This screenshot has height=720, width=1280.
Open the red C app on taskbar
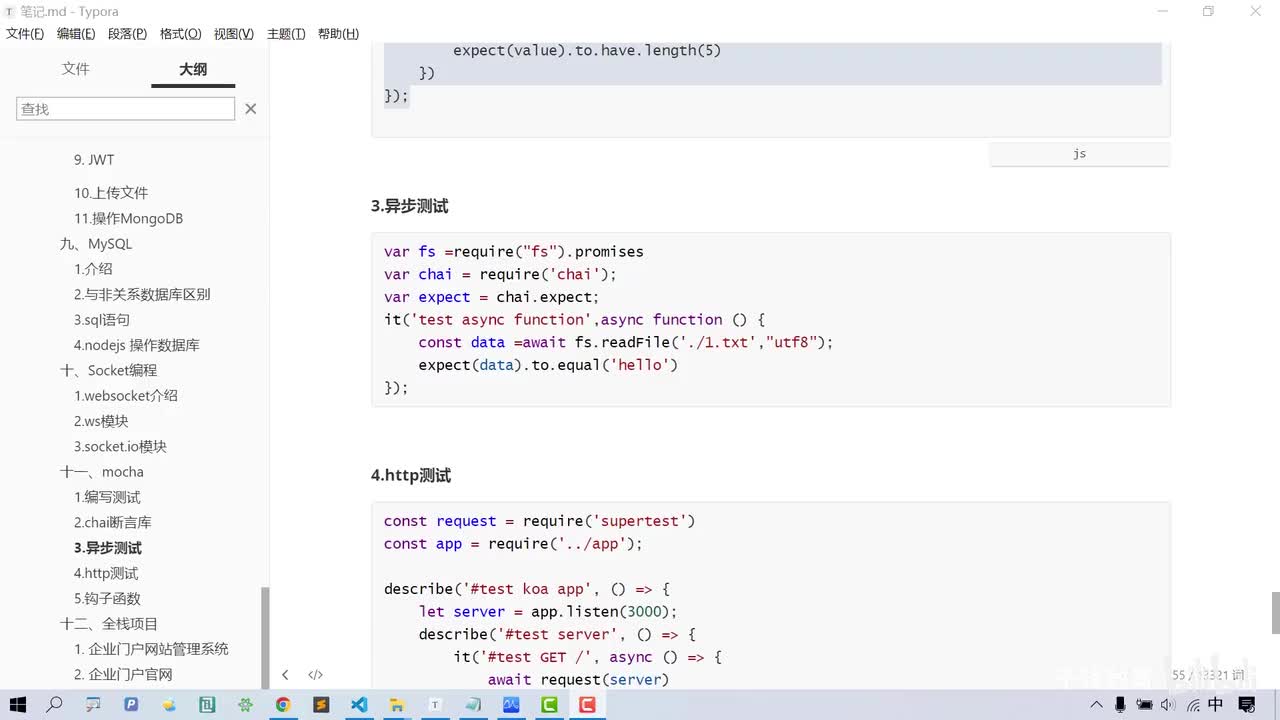click(587, 705)
